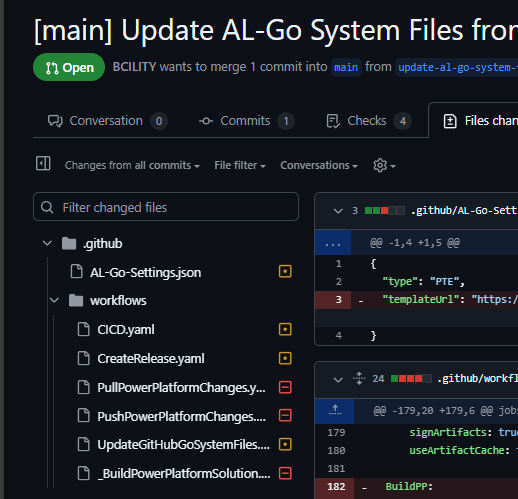Collapse the AL-Go-Settings diff with chevron
This screenshot has width=518, height=499.
pyautogui.click(x=338, y=211)
